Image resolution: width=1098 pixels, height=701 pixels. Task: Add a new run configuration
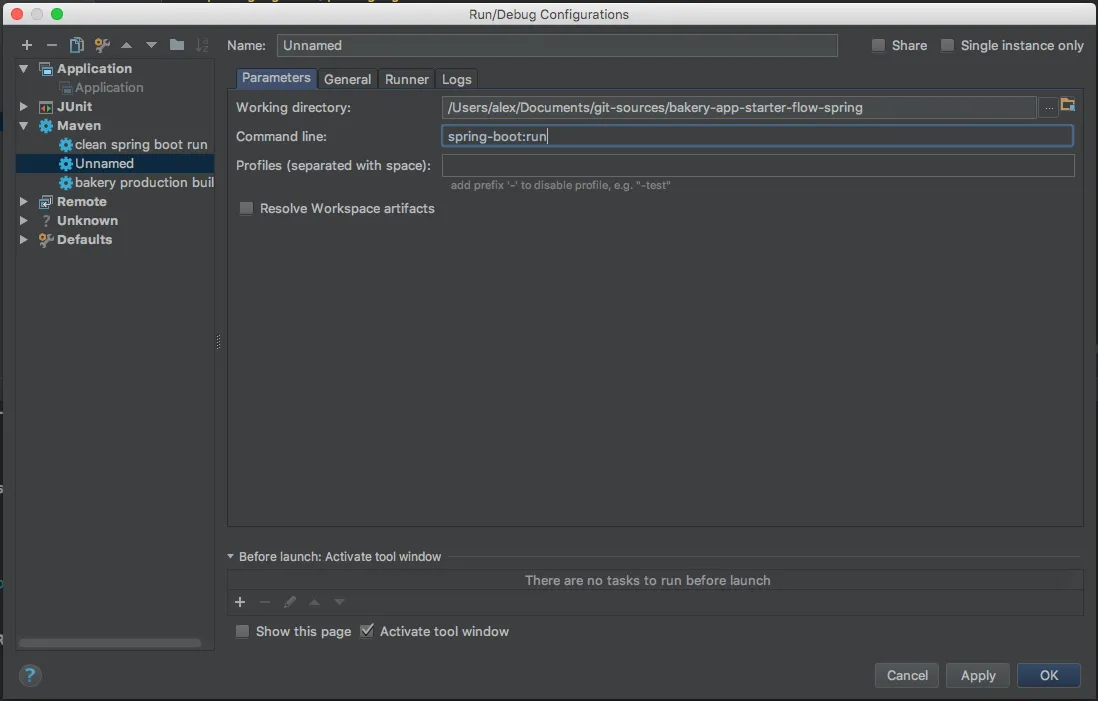pos(27,45)
